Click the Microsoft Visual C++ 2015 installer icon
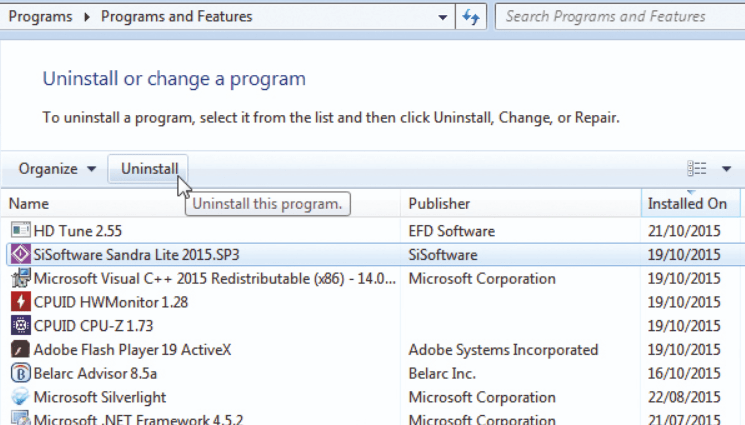 pyautogui.click(x=20, y=278)
